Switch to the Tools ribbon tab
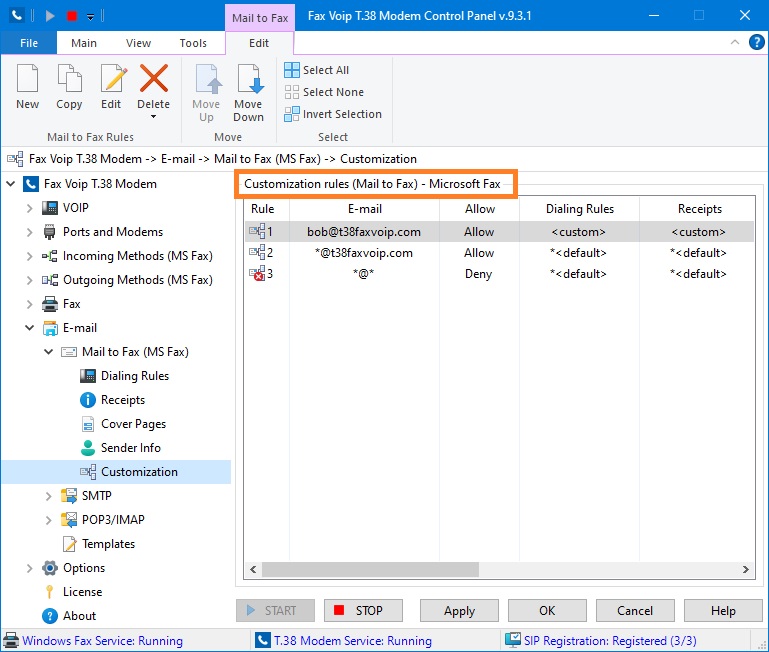Viewport: 769px width, 652px height. click(193, 43)
